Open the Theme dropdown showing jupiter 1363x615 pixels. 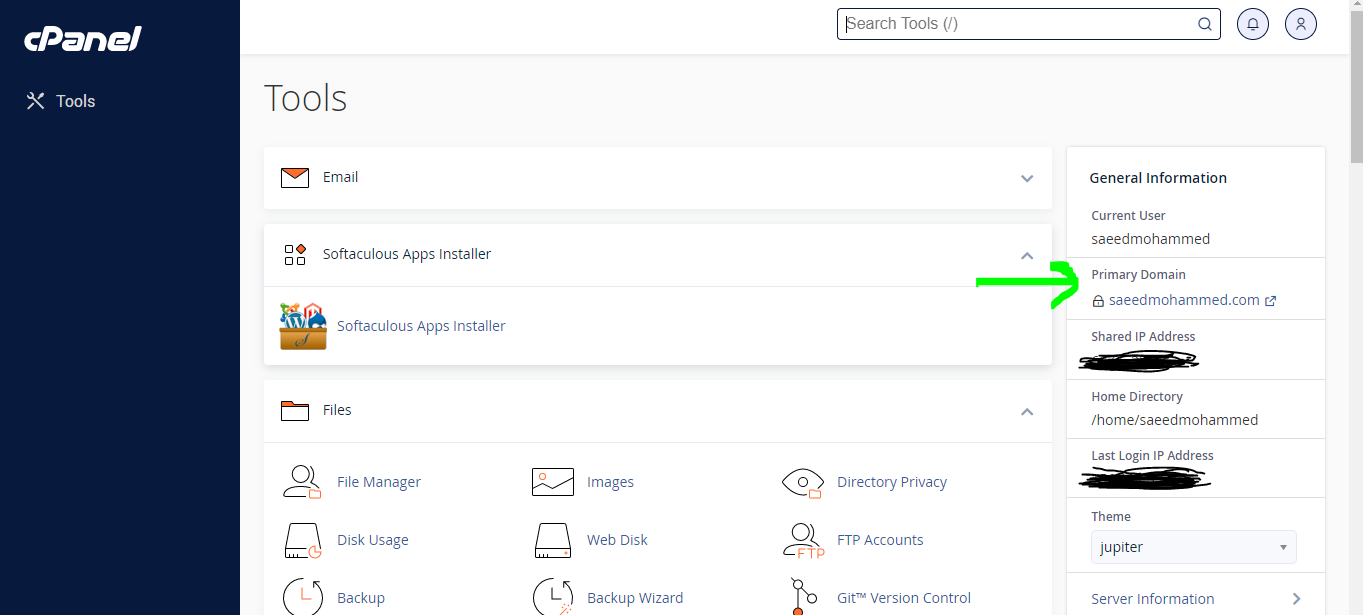coord(1193,547)
